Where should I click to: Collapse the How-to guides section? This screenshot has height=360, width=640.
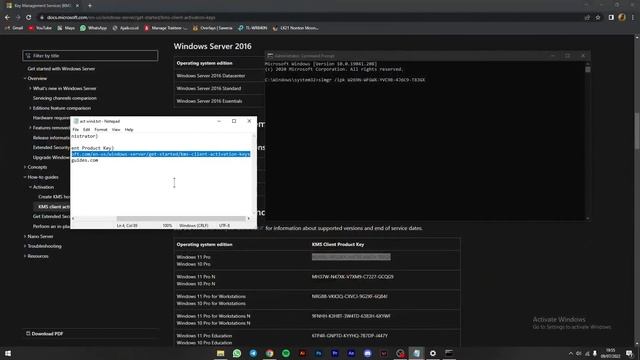pos(25,177)
